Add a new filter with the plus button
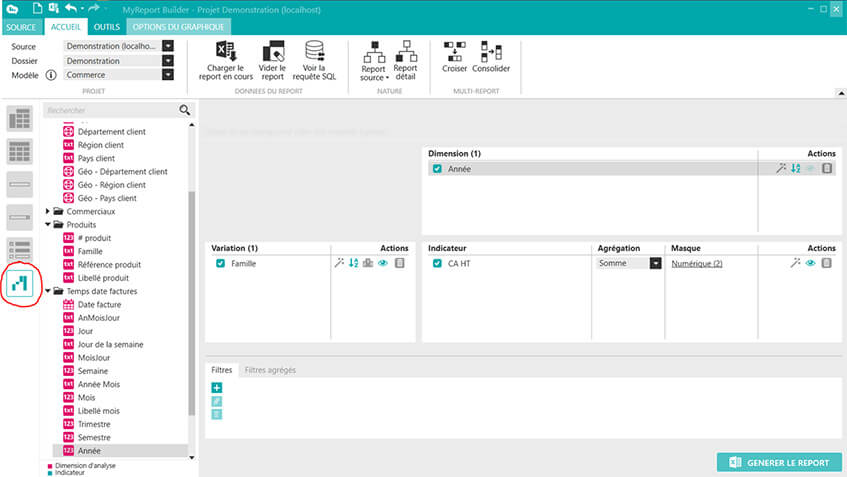 (x=217, y=387)
